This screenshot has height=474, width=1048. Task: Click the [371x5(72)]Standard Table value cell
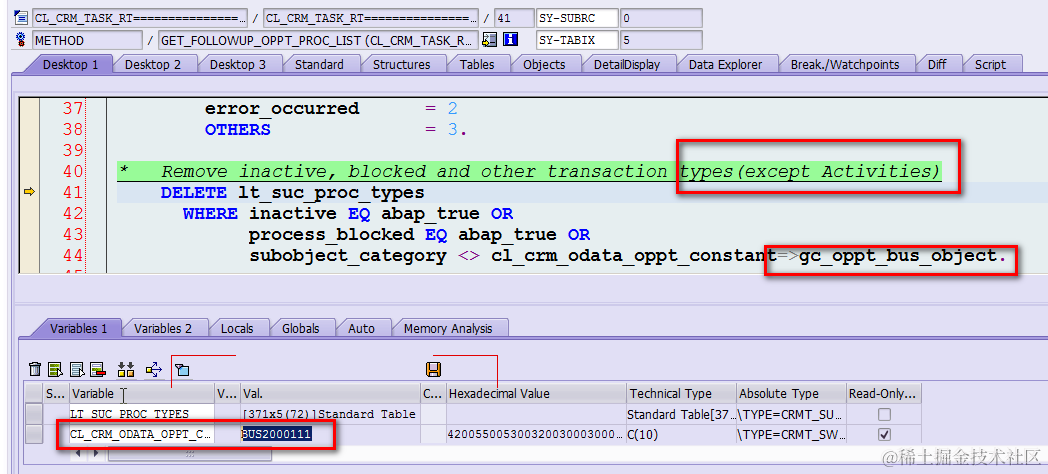tap(330, 414)
